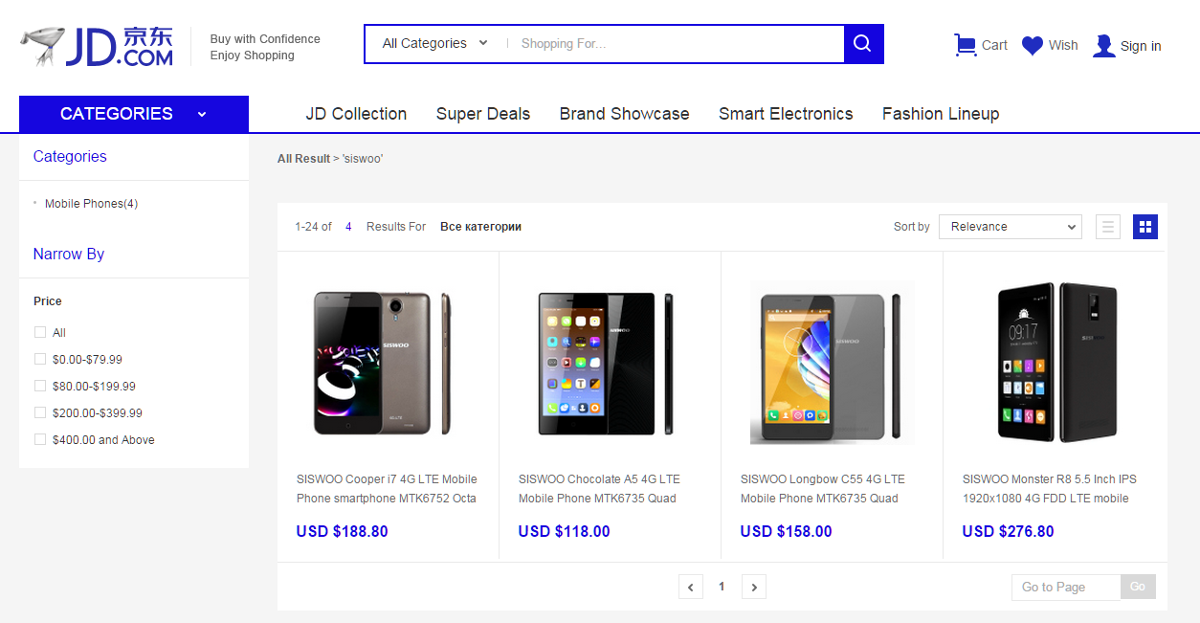
Task: Check the $80.00-$199.99 price filter
Action: click(40, 386)
